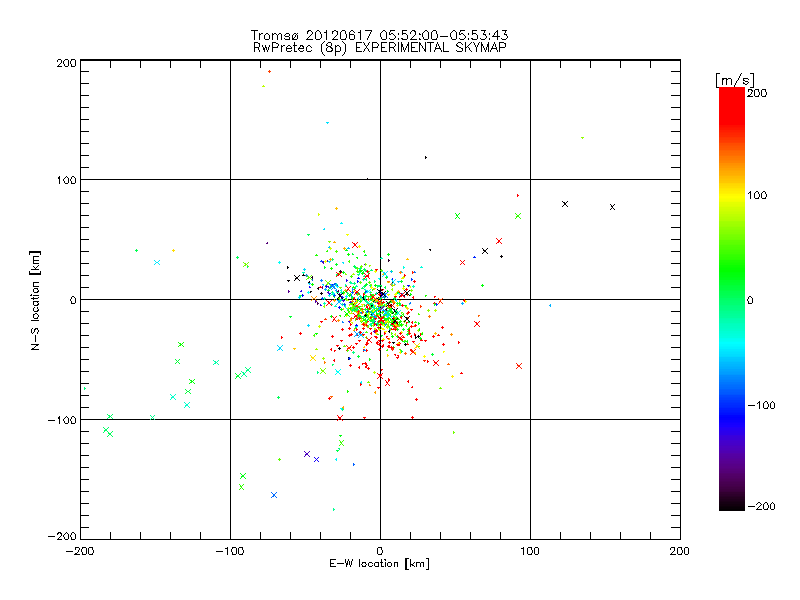Select the isolated black dot near 118 km N-S

pyautogui.click(x=426, y=158)
